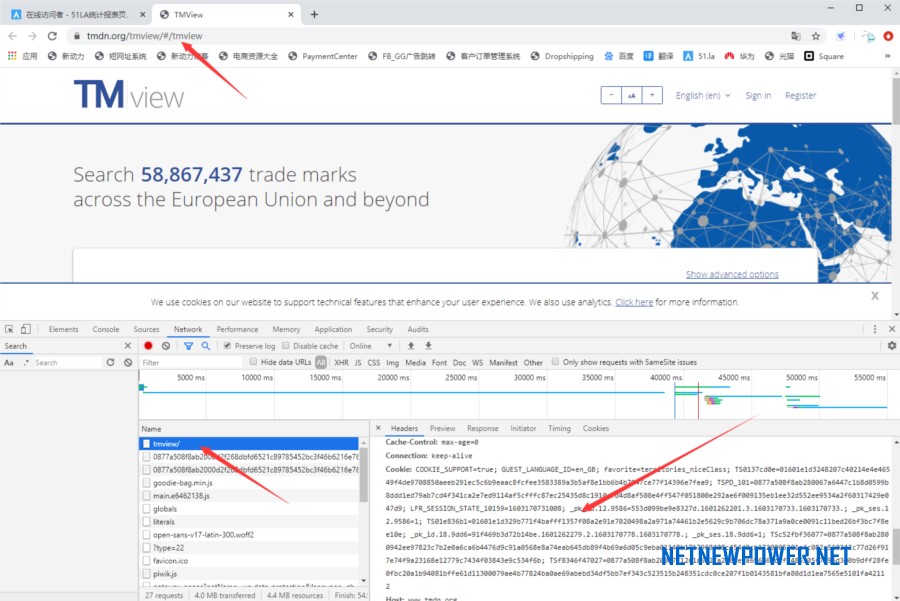Go back in browser history
The image size is (900, 601).
click(x=13, y=36)
